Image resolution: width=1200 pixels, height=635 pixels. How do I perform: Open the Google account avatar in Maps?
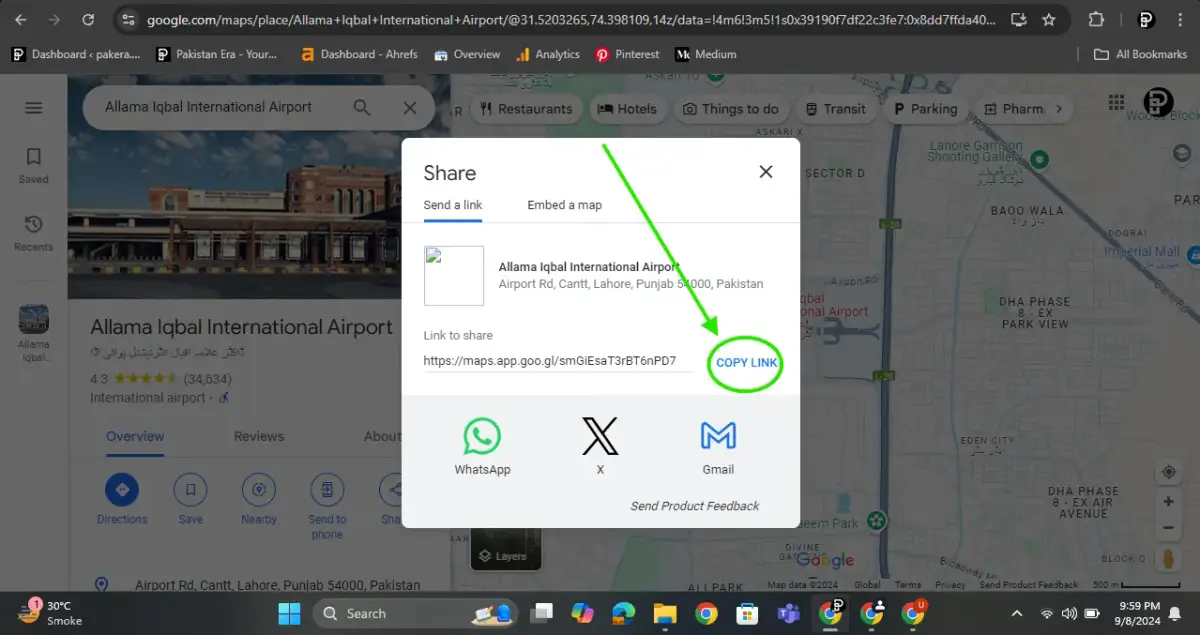[1158, 102]
